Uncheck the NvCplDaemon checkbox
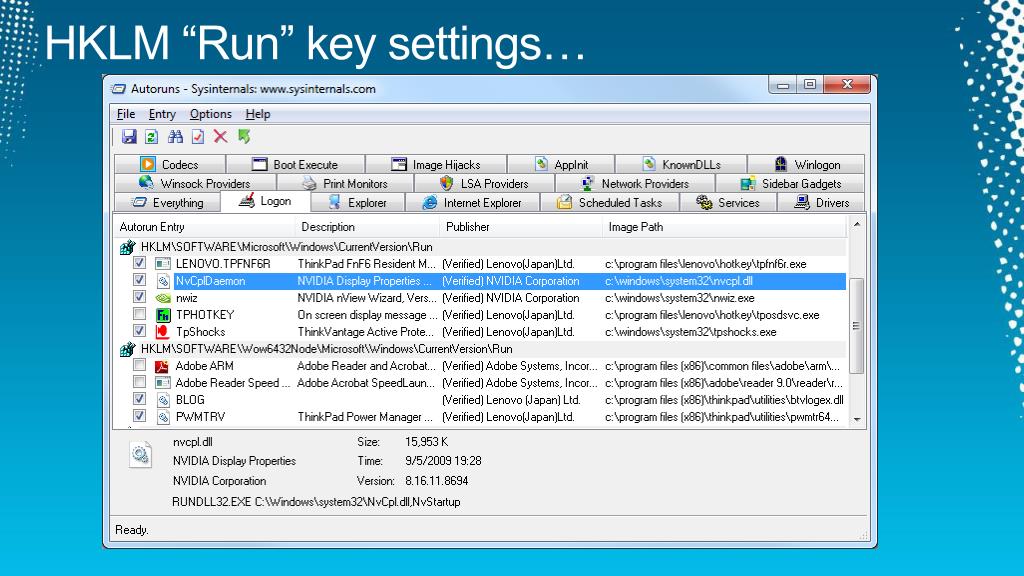1024x576 pixels. [139, 280]
